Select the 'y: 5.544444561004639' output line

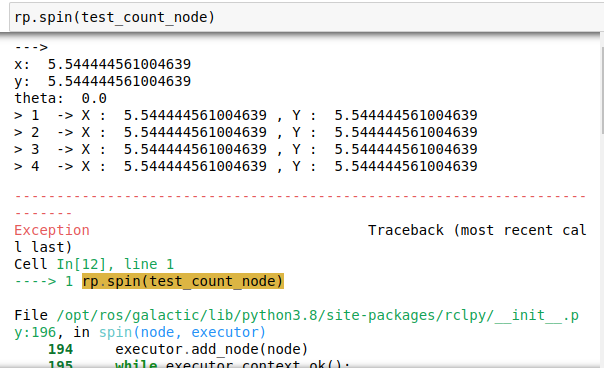(102, 81)
